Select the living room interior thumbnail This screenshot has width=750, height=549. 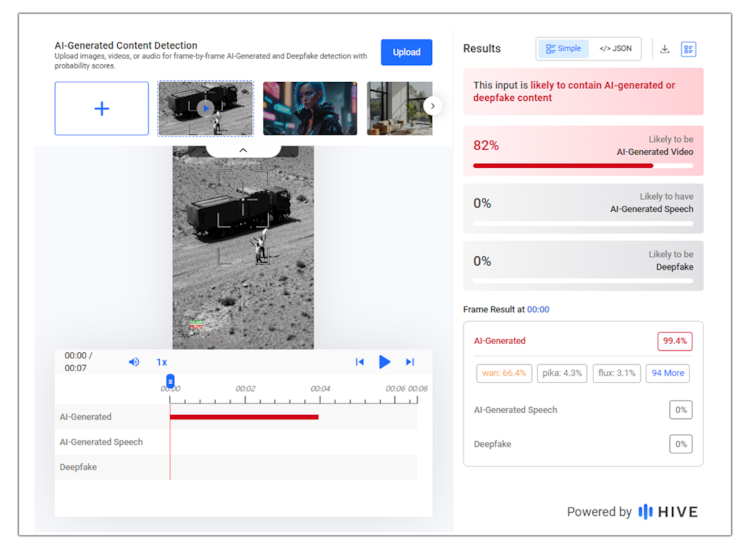click(x=399, y=108)
